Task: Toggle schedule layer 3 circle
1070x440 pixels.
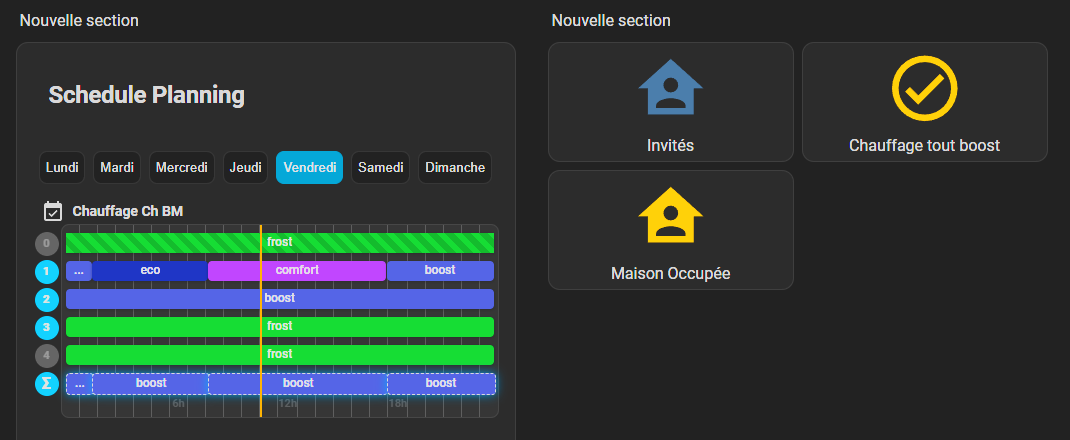Action: pyautogui.click(x=47, y=327)
